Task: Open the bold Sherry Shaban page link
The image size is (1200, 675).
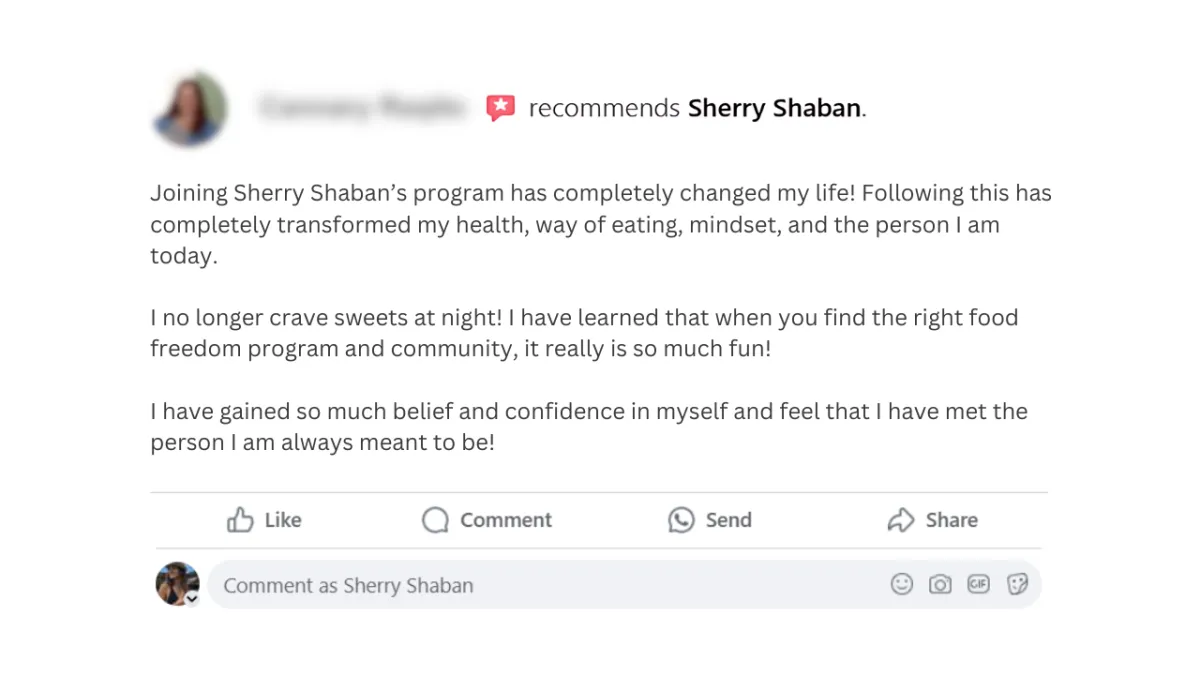Action: pyautogui.click(x=774, y=108)
